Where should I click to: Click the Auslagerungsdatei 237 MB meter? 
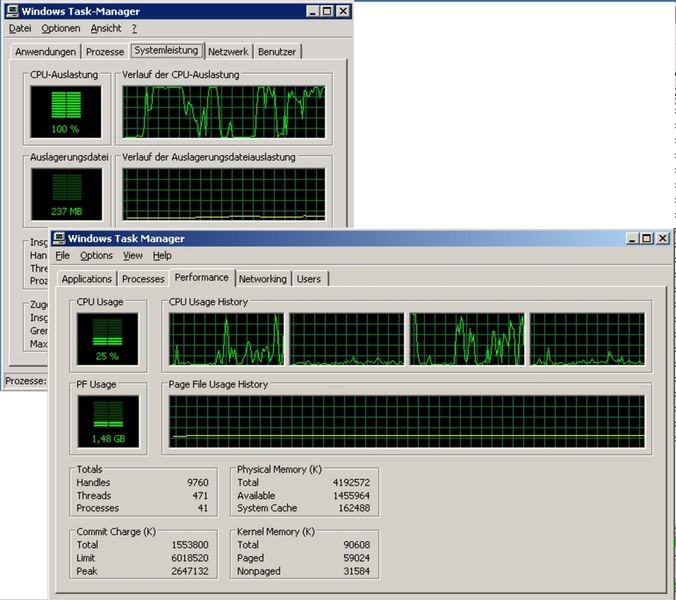click(x=66, y=194)
